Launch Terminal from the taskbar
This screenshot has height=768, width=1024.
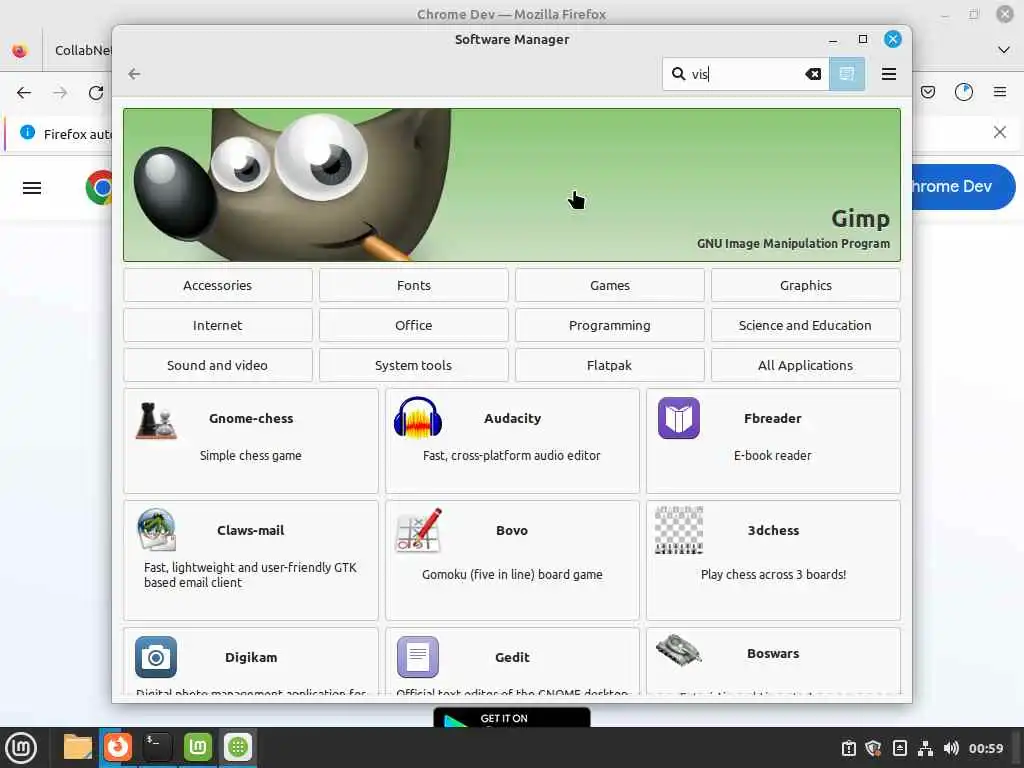point(157,747)
